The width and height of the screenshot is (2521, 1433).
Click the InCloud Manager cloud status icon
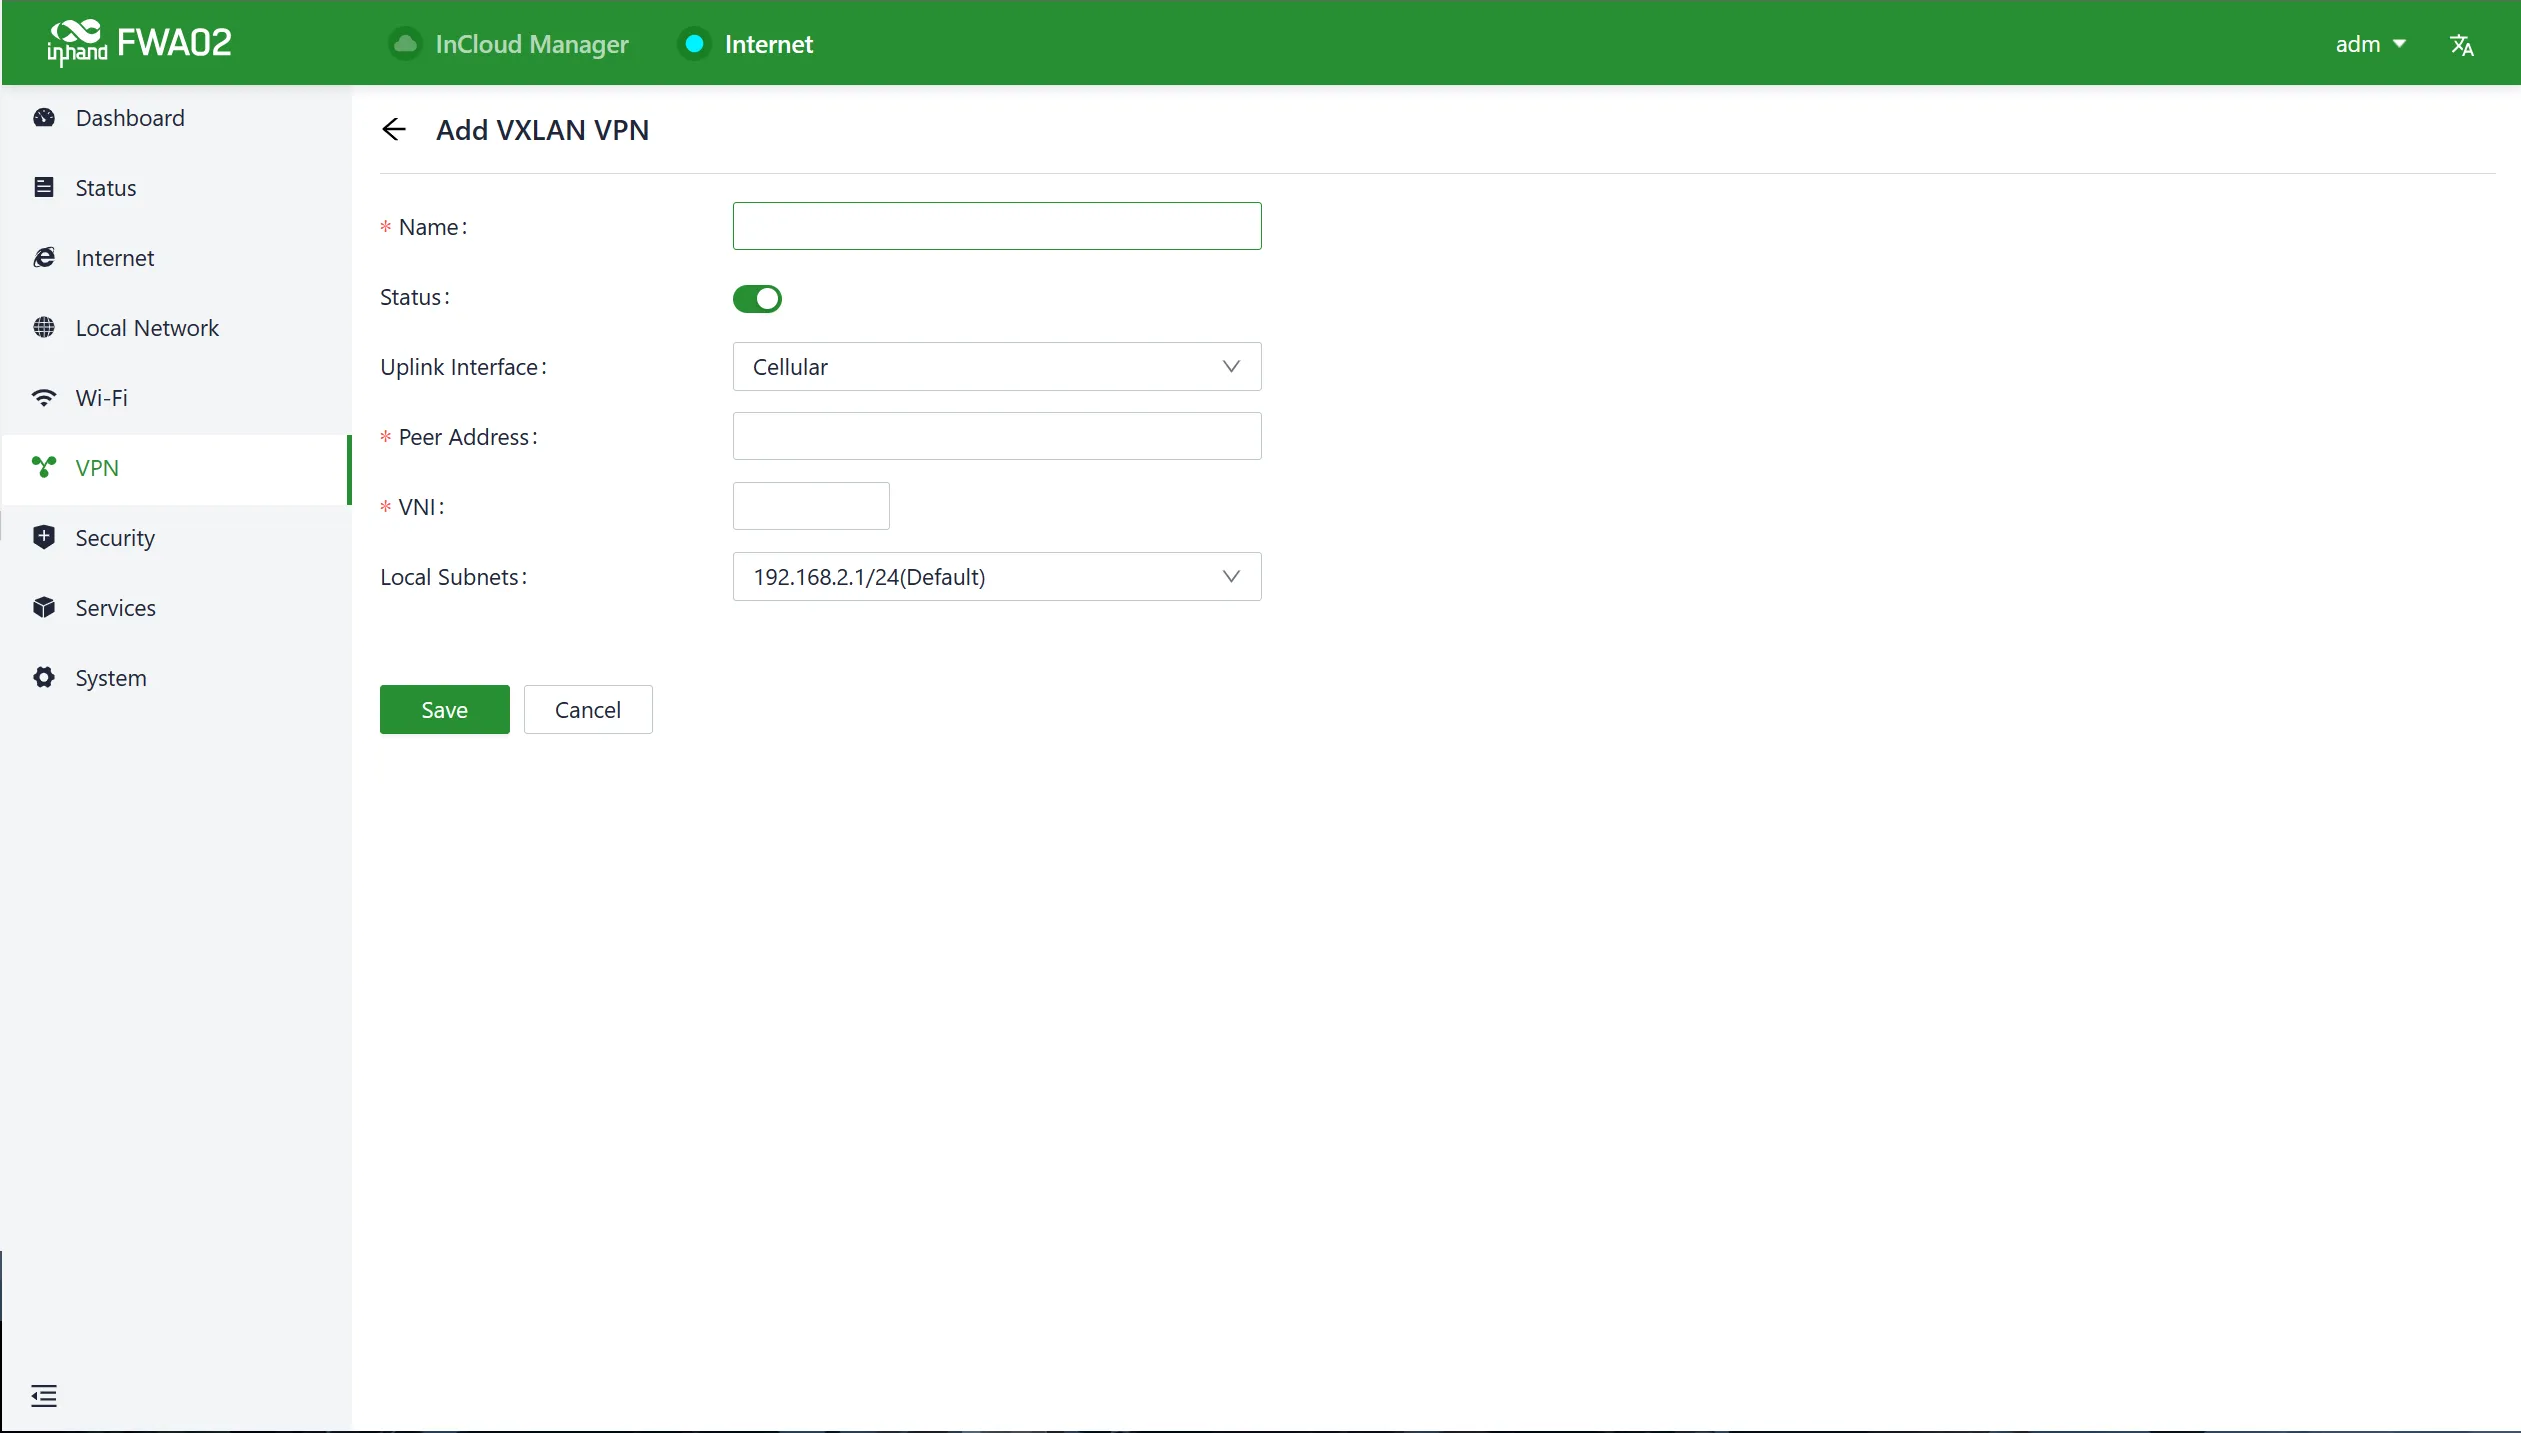[x=405, y=44]
